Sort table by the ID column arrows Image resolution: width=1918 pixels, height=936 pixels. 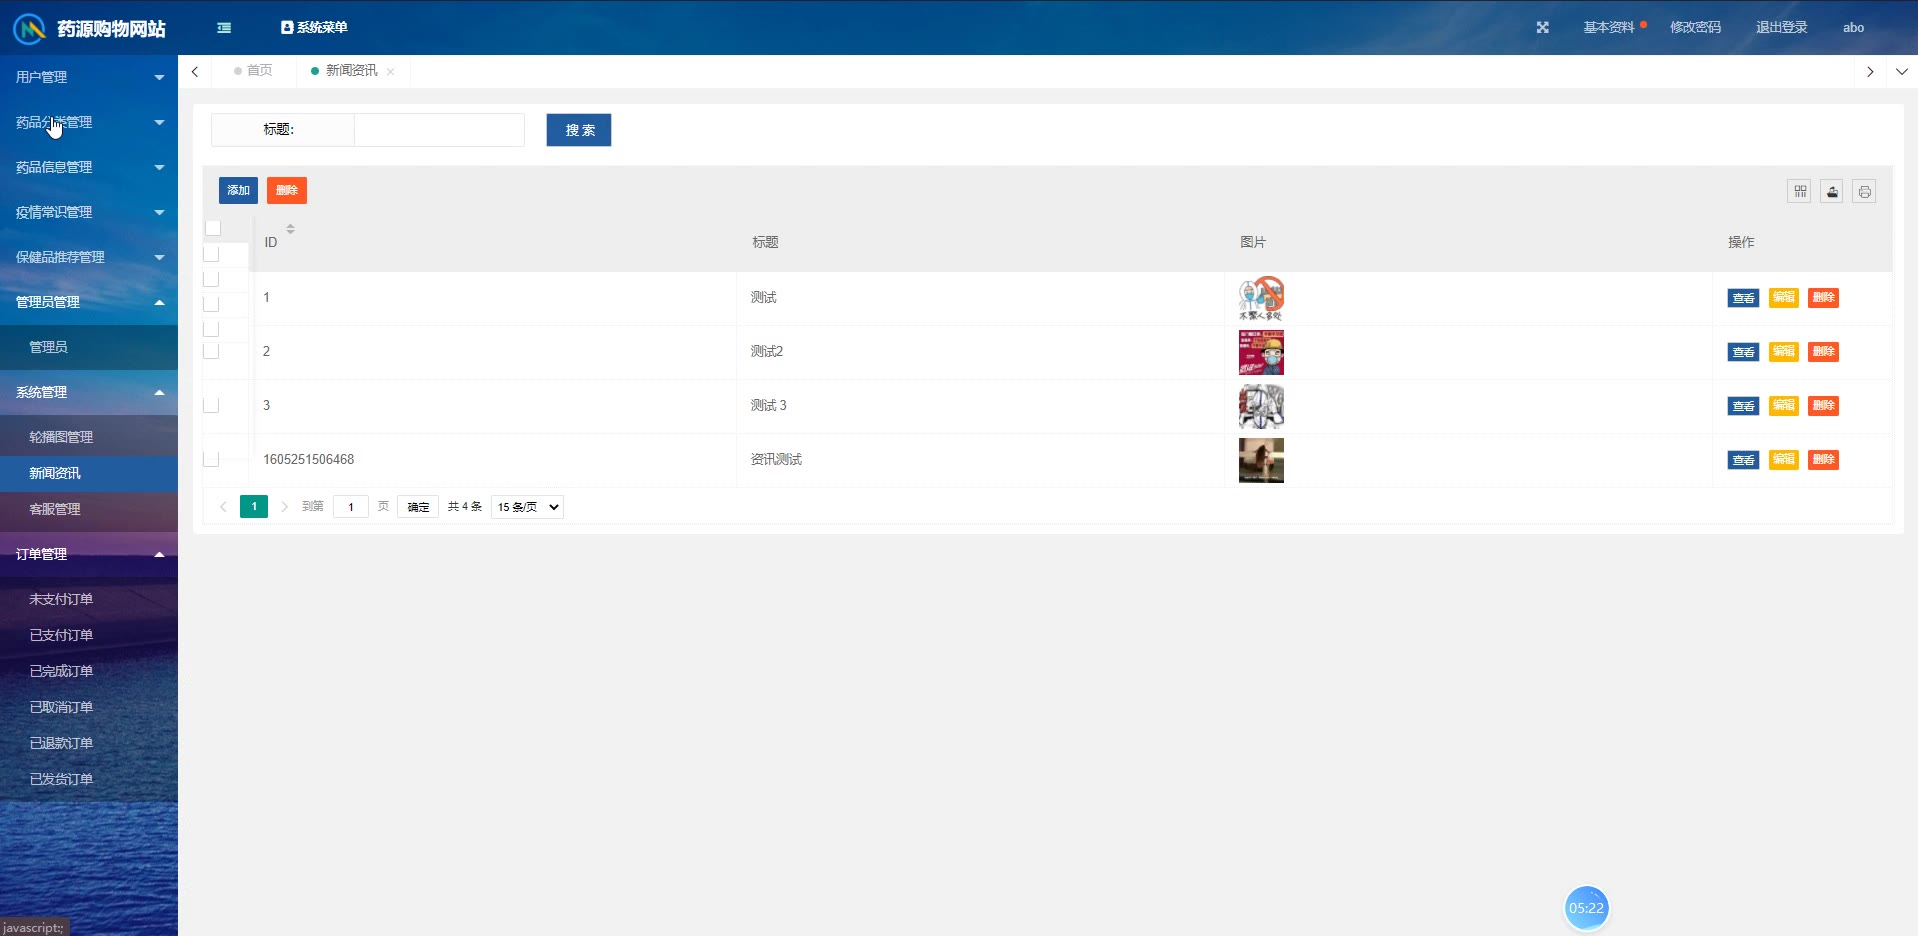pos(290,229)
